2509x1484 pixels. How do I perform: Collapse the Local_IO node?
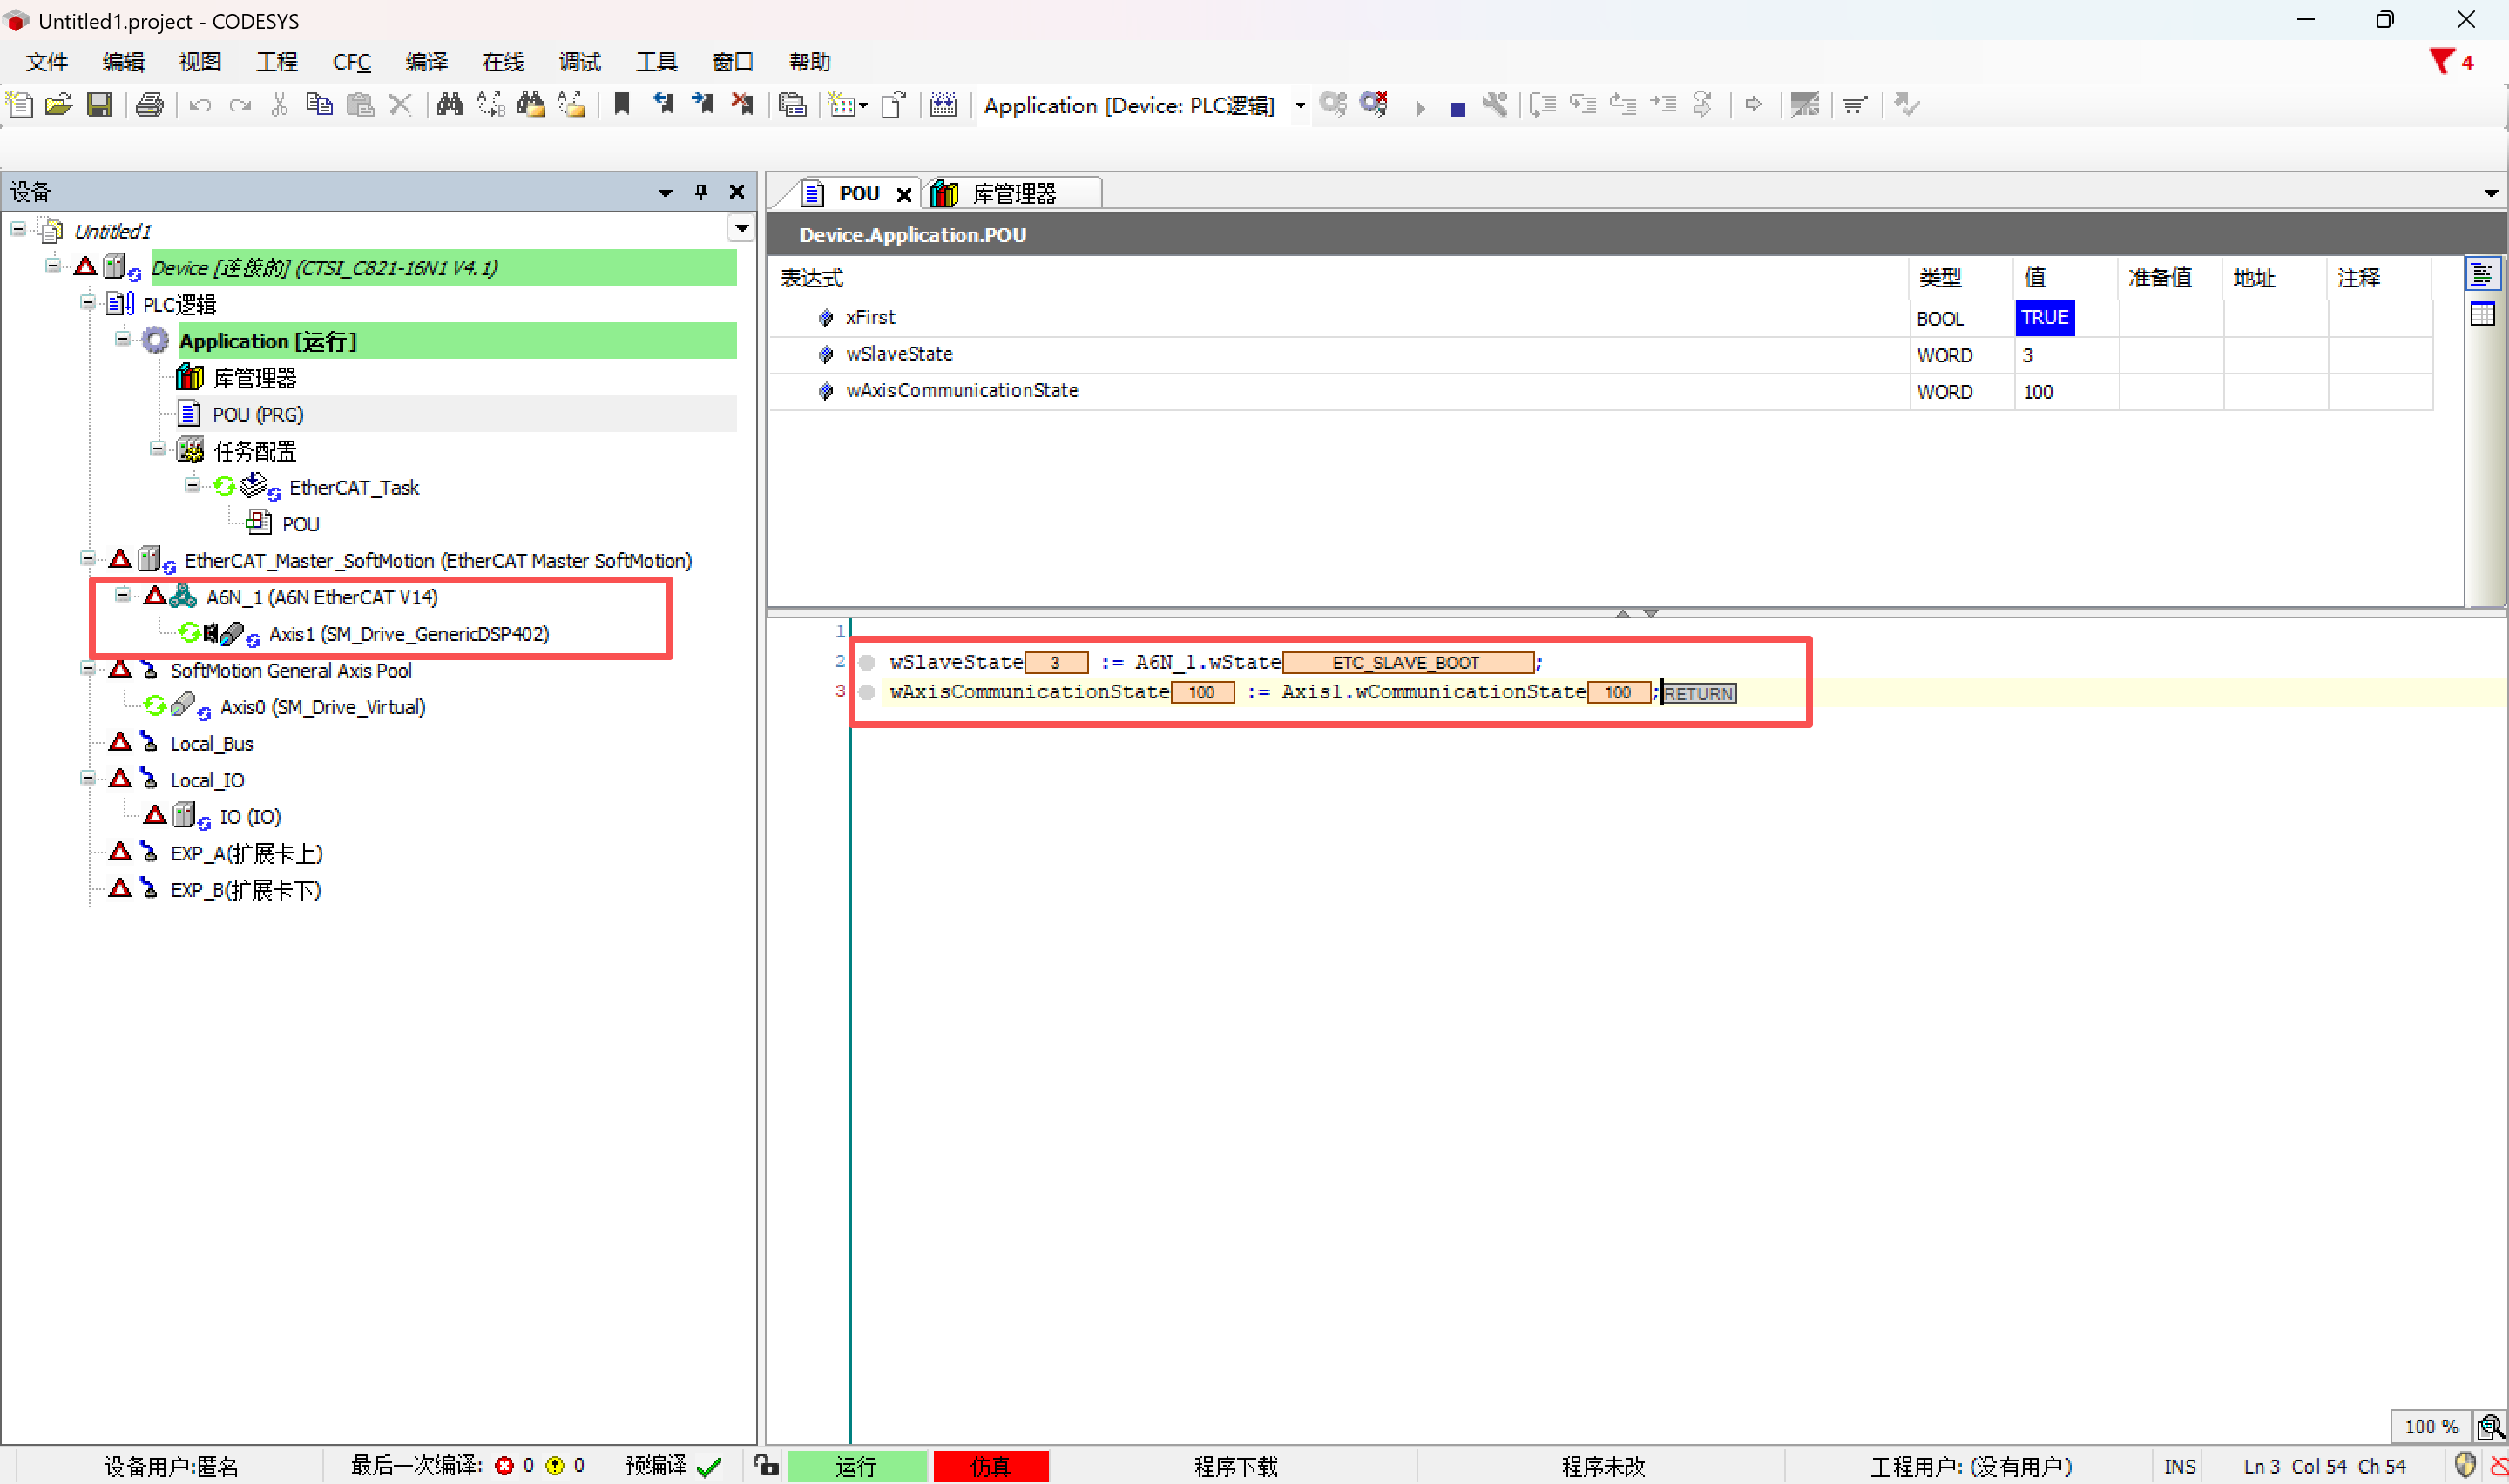(88, 778)
